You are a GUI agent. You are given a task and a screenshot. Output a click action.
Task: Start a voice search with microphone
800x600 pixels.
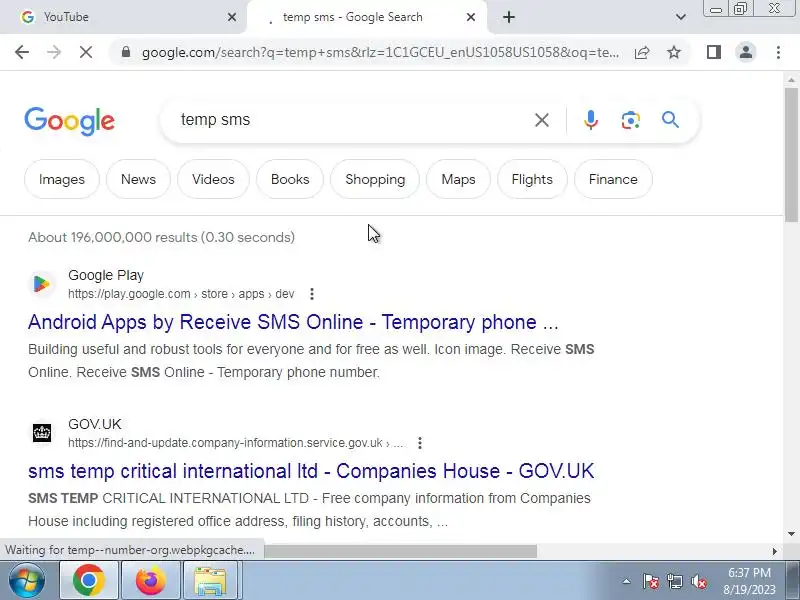(591, 120)
